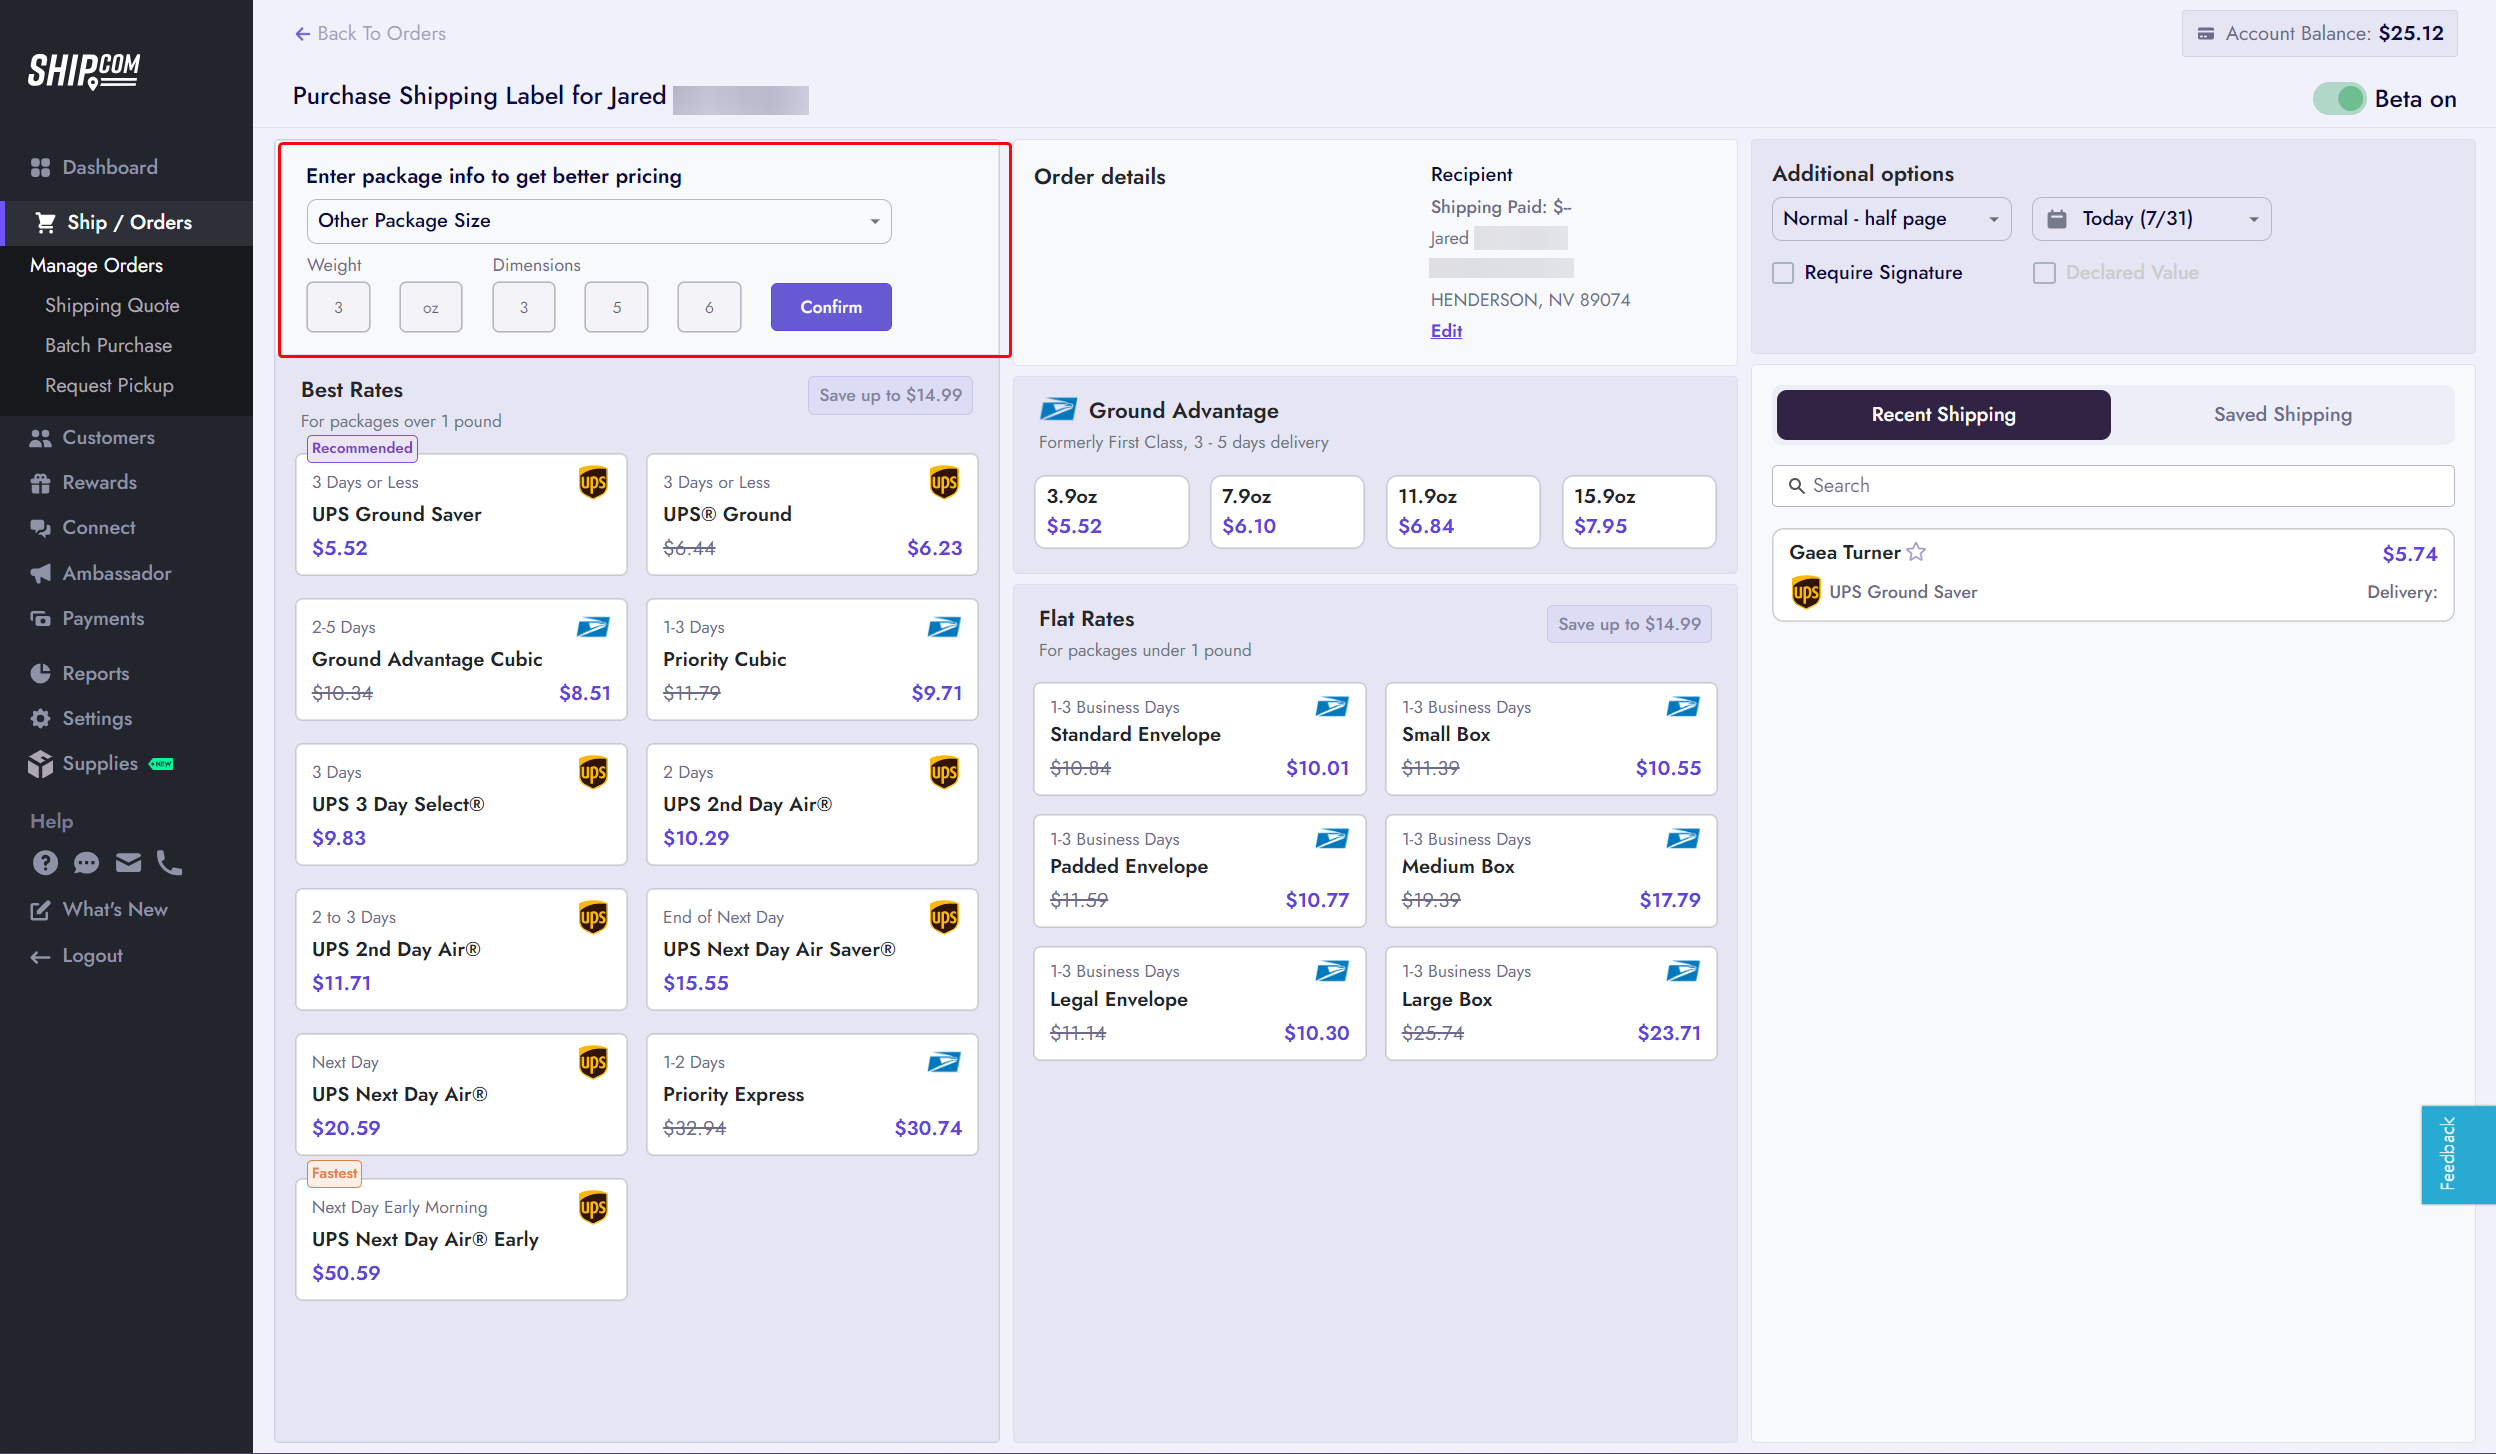The image size is (2496, 1454).
Task: Open the Today (7/31) date dropdown
Action: (x=2151, y=218)
